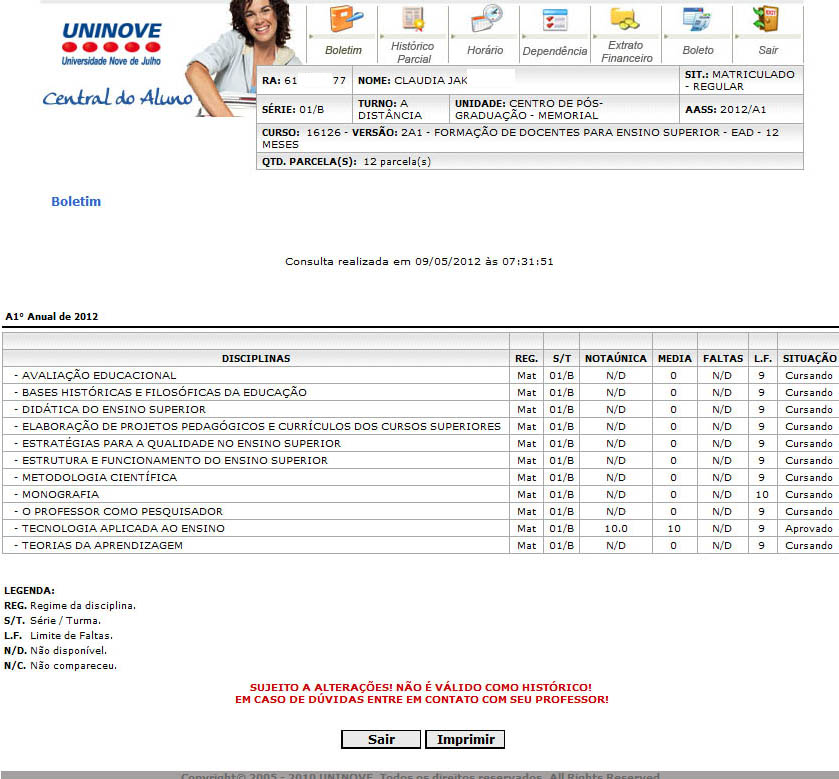Click the MEDIA column header
The image size is (839, 779).
tap(674, 358)
